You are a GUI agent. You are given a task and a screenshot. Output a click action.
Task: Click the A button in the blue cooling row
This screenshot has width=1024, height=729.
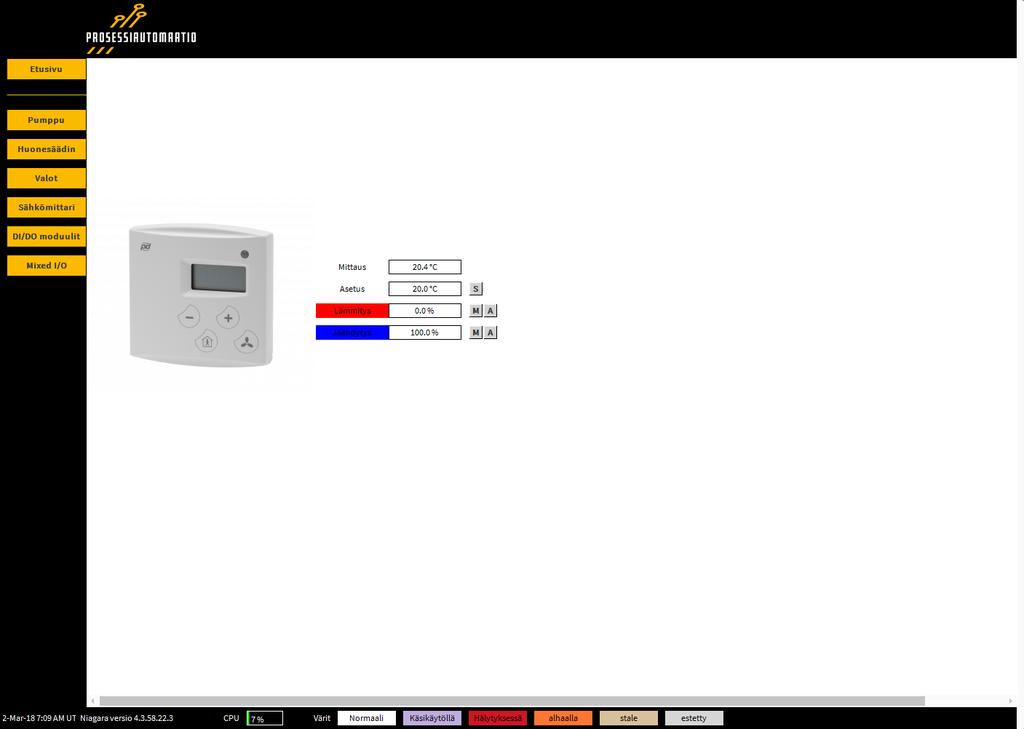pos(490,332)
